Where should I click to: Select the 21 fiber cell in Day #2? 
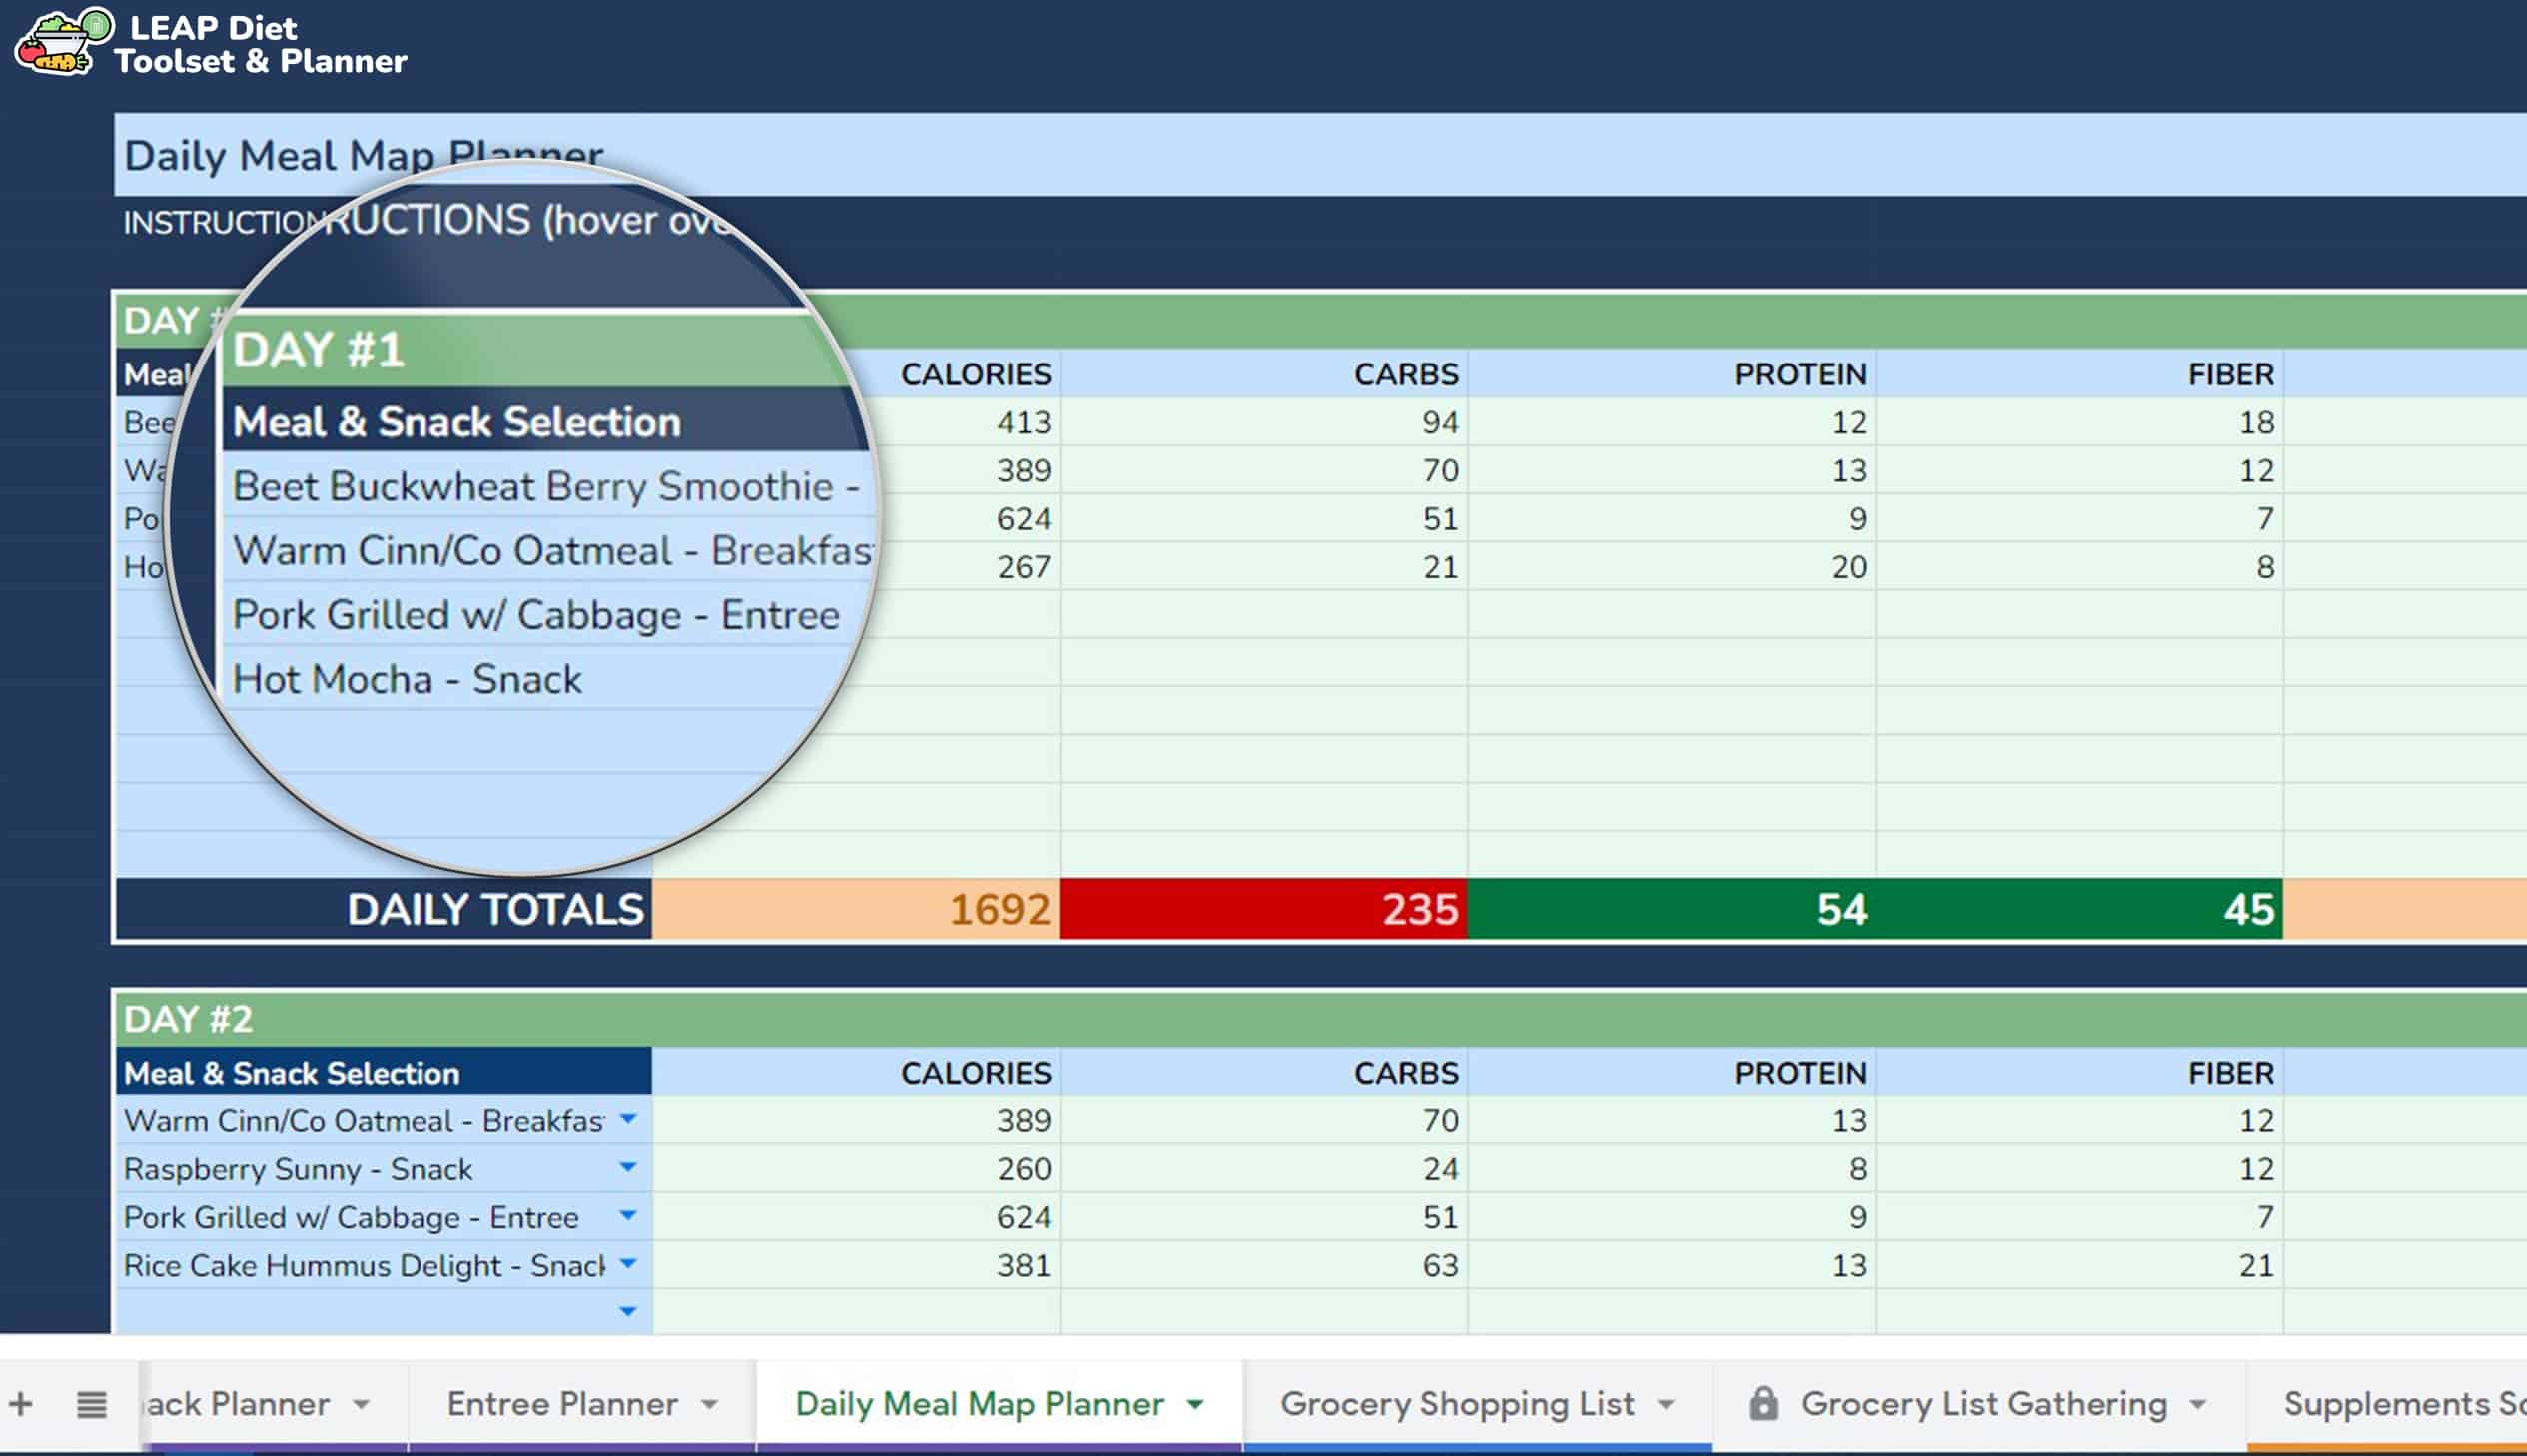[2080, 1264]
